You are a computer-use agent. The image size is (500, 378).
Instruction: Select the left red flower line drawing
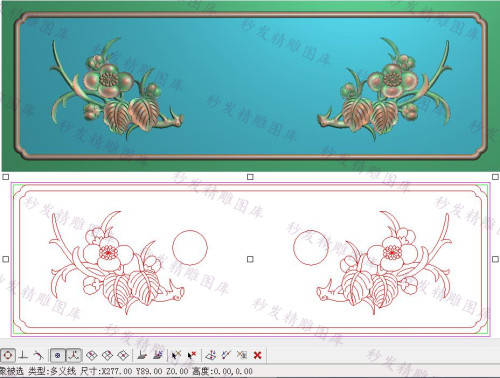tap(117, 263)
